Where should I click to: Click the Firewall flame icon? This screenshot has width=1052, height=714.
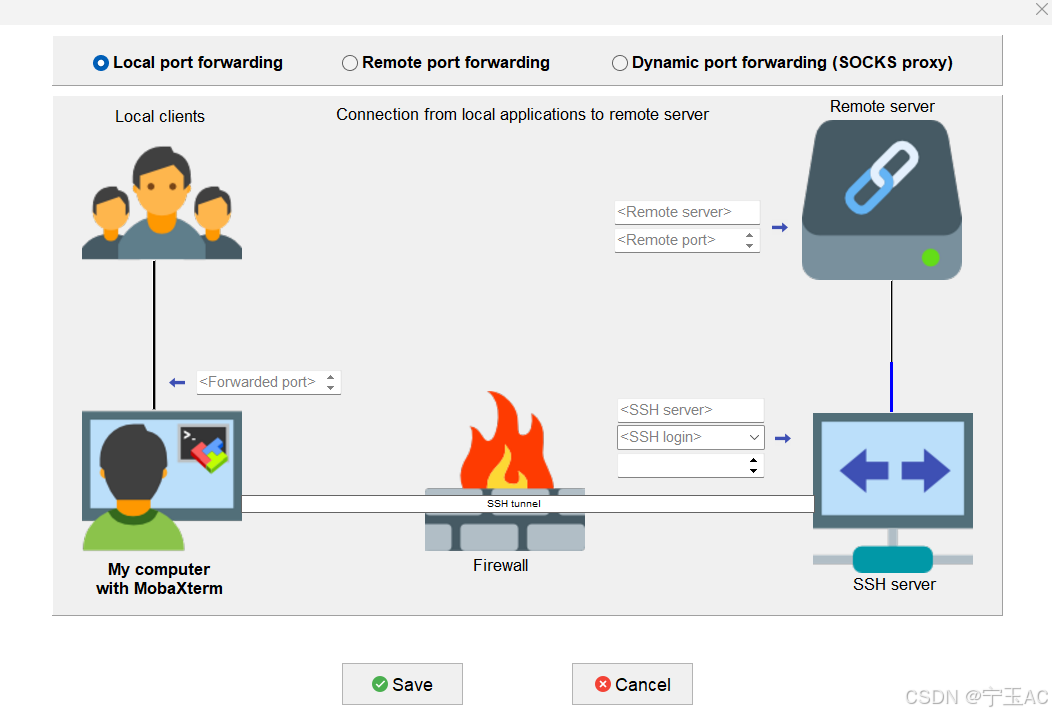coord(507,440)
